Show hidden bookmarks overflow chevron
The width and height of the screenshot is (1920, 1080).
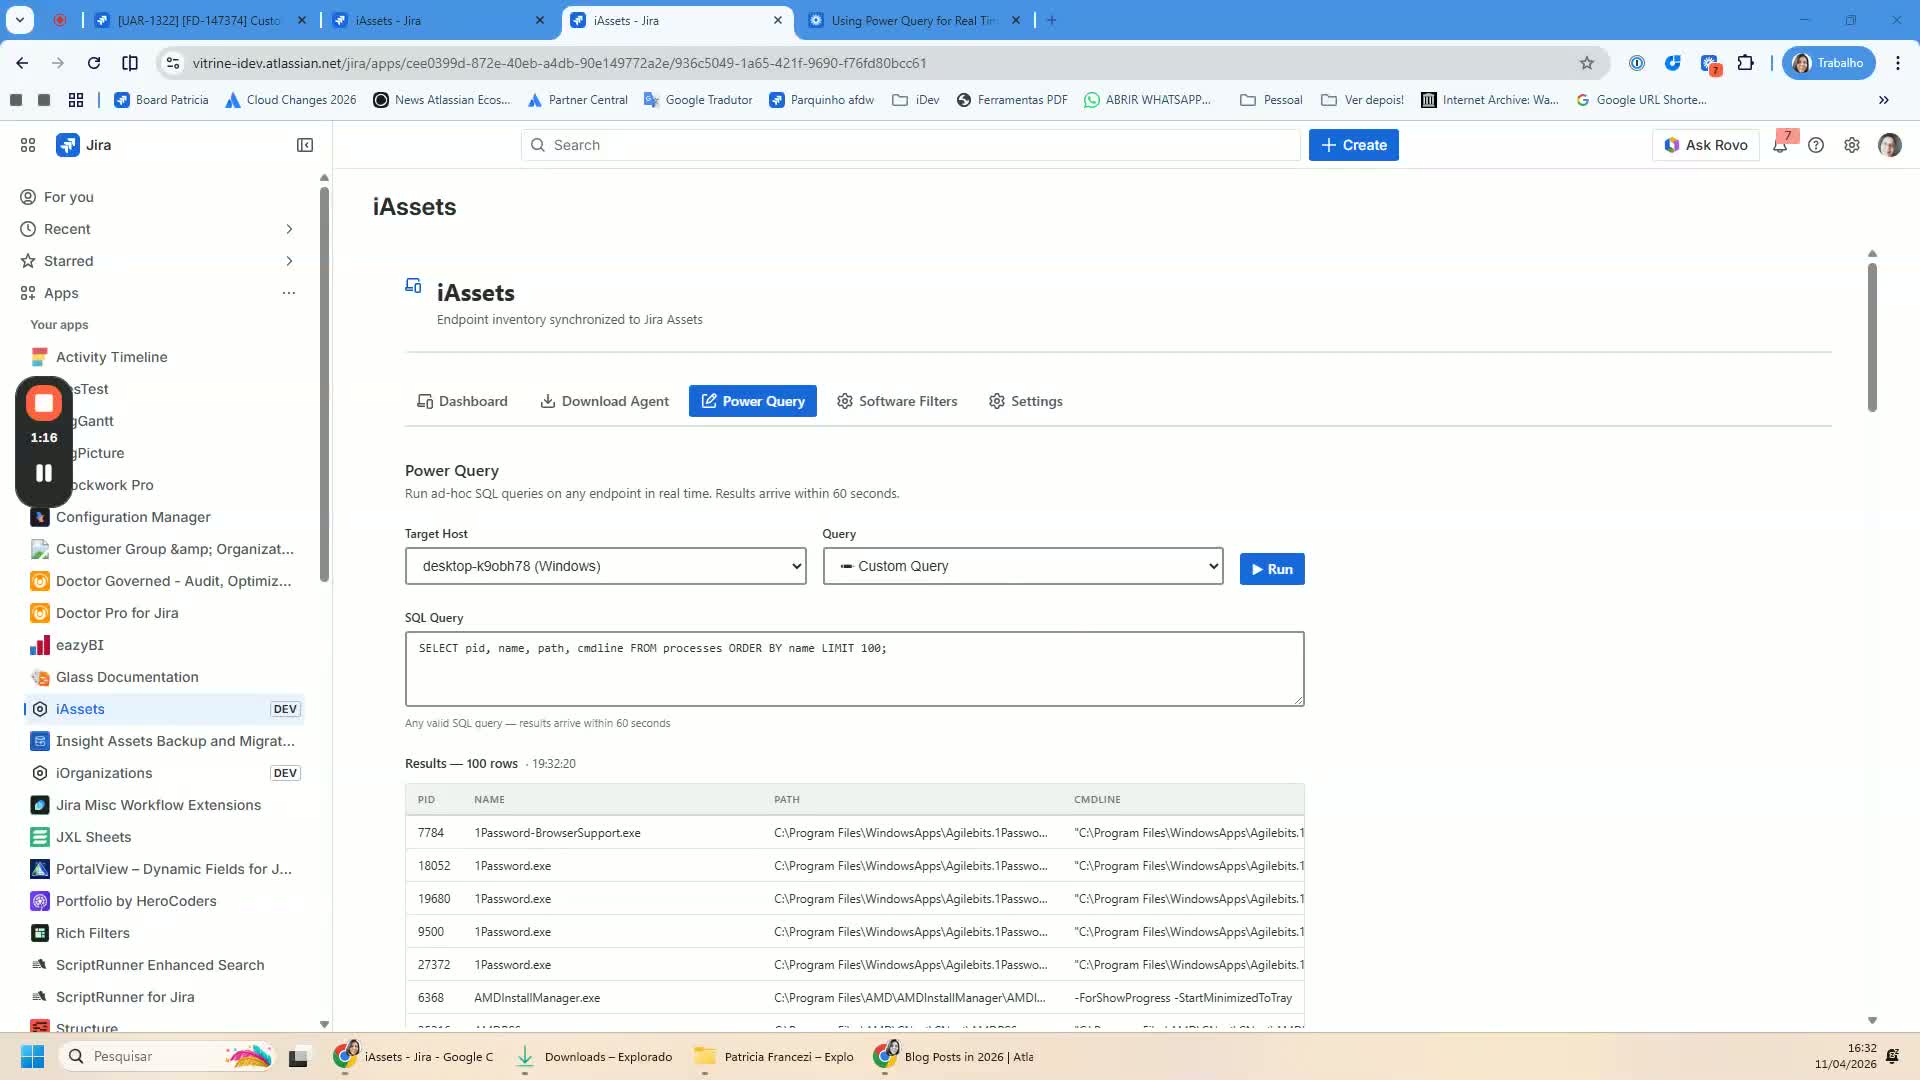(x=1884, y=100)
